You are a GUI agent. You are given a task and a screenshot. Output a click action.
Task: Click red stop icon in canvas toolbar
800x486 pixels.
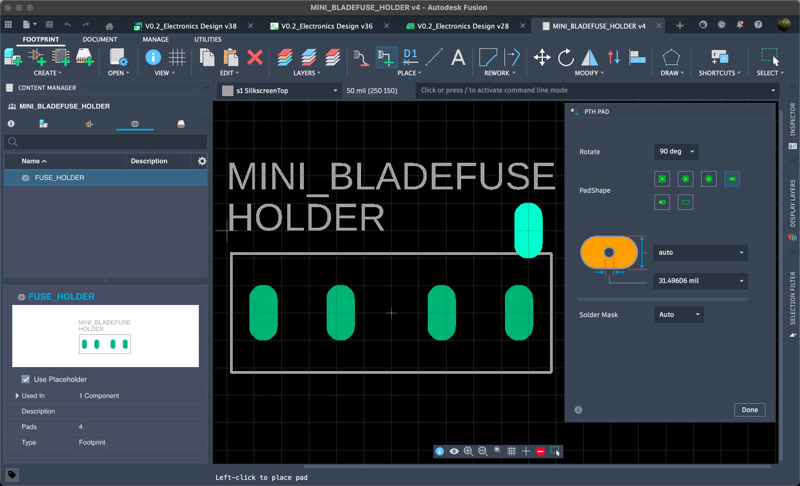click(540, 451)
